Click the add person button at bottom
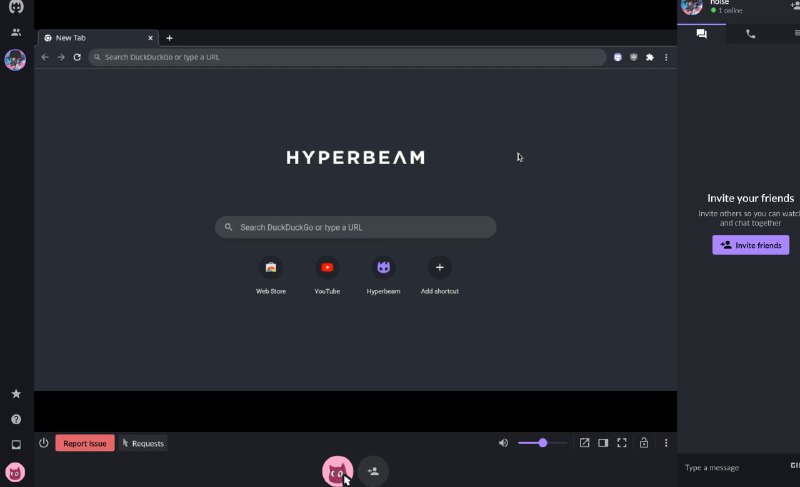 (373, 471)
